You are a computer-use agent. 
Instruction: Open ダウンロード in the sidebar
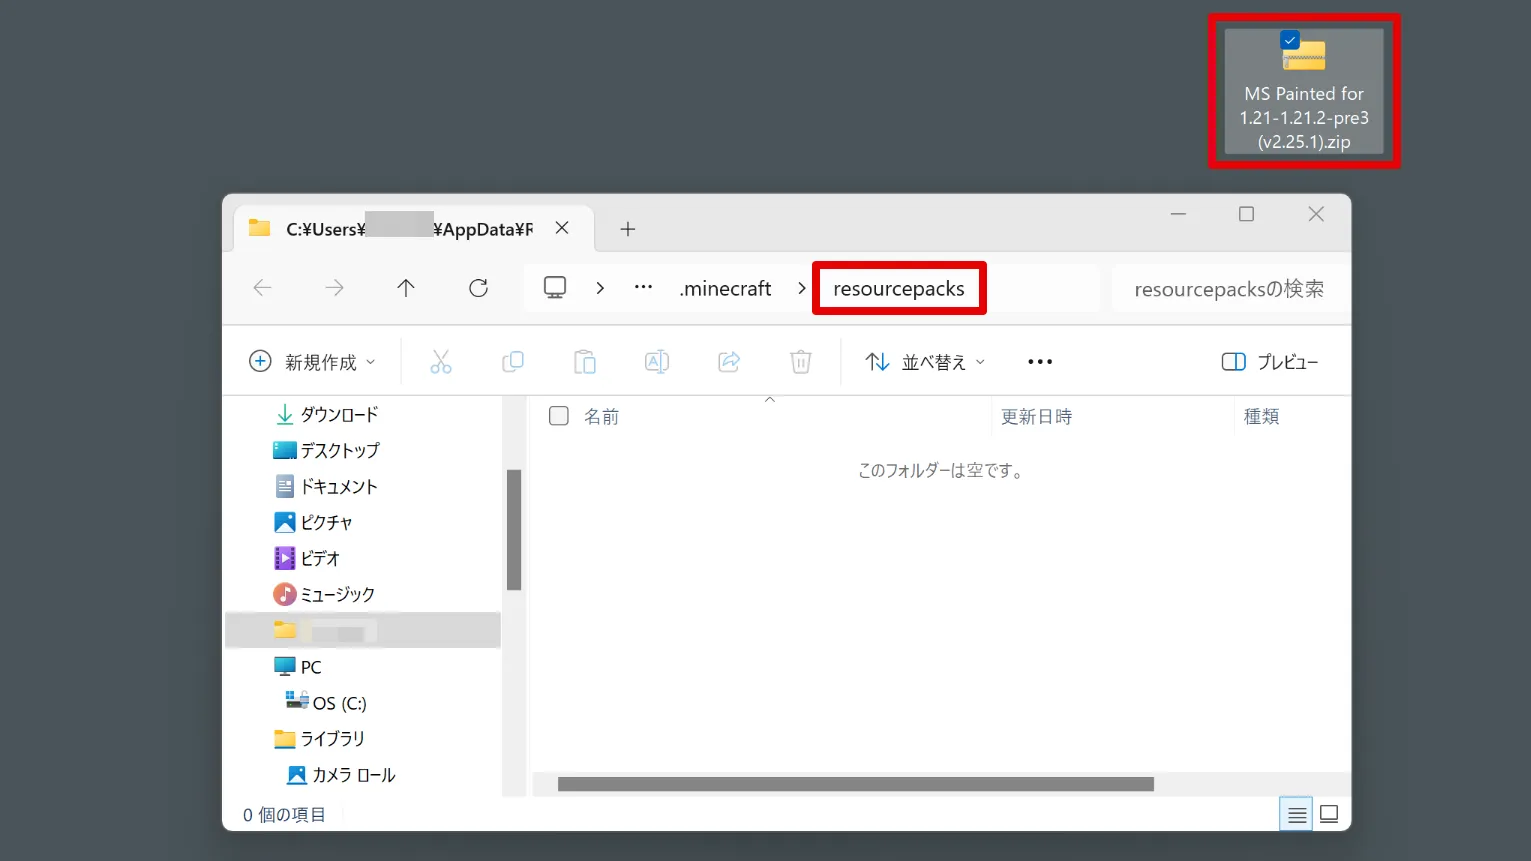327,414
